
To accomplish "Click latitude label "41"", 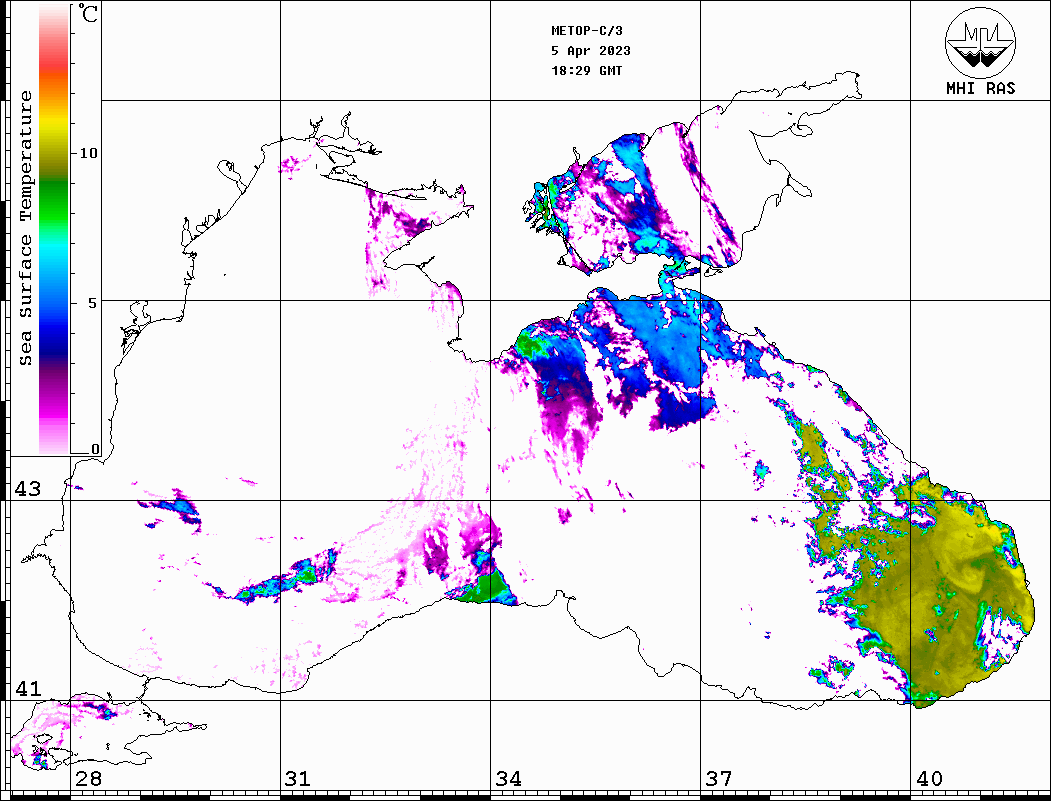I will click(x=28, y=688).
